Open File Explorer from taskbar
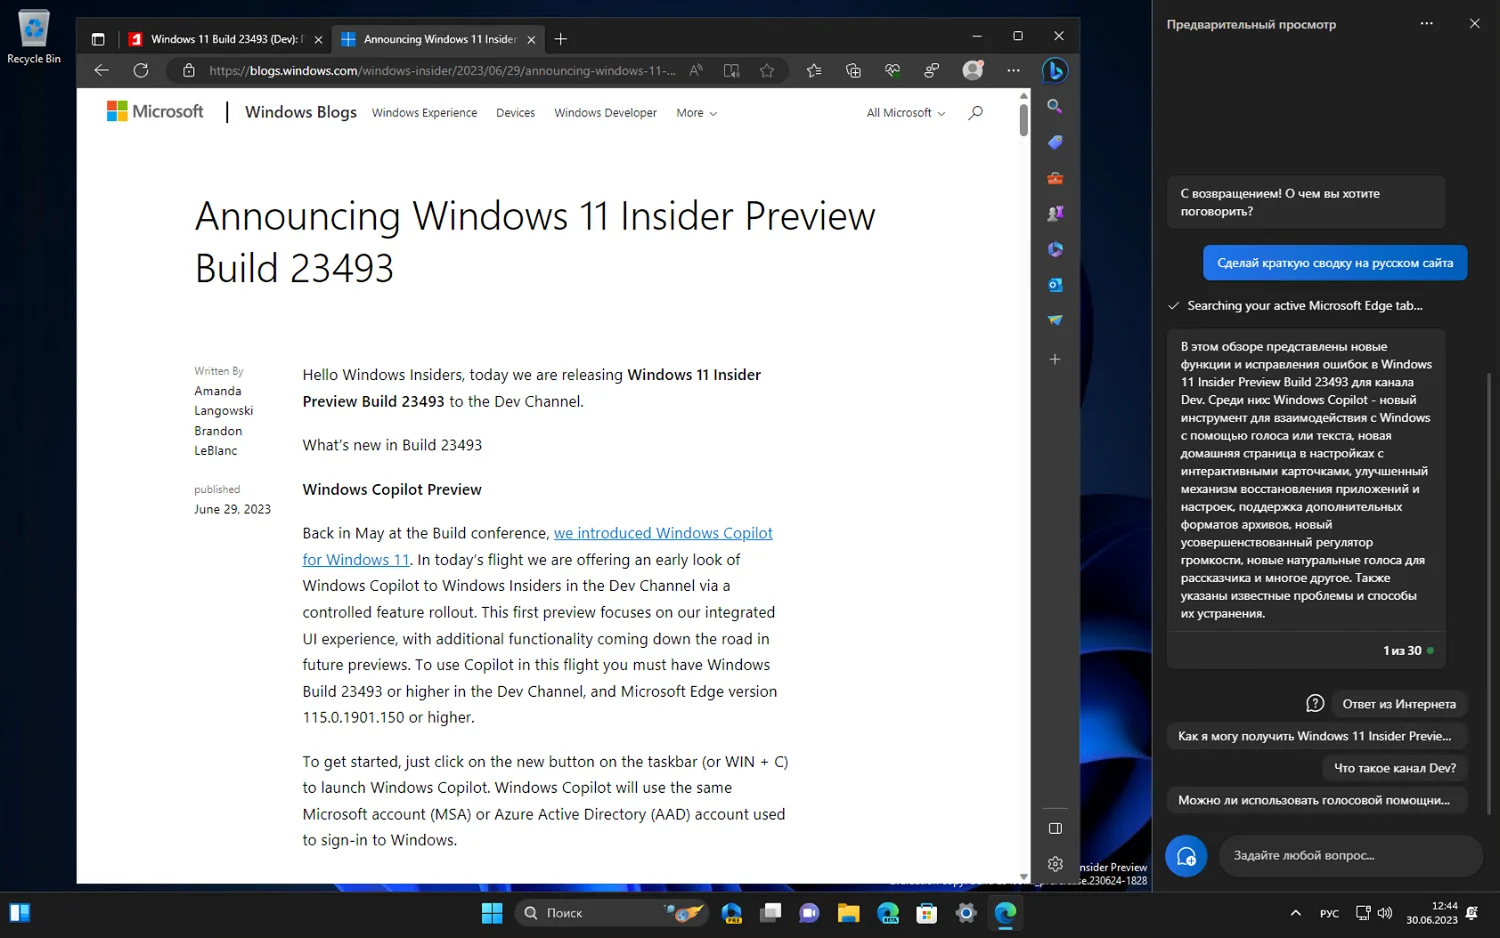 click(849, 913)
